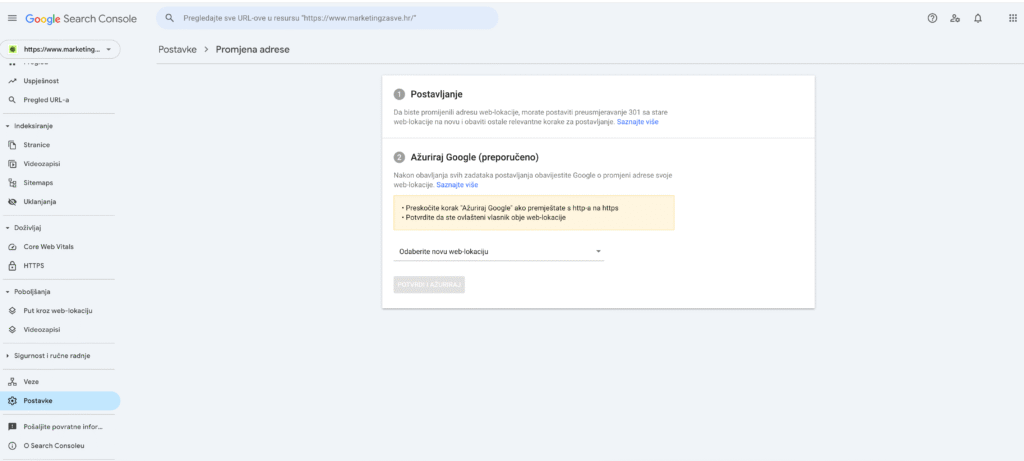The image size is (1024, 461).
Task: Select Postavke in the sidebar
Action: tap(38, 401)
